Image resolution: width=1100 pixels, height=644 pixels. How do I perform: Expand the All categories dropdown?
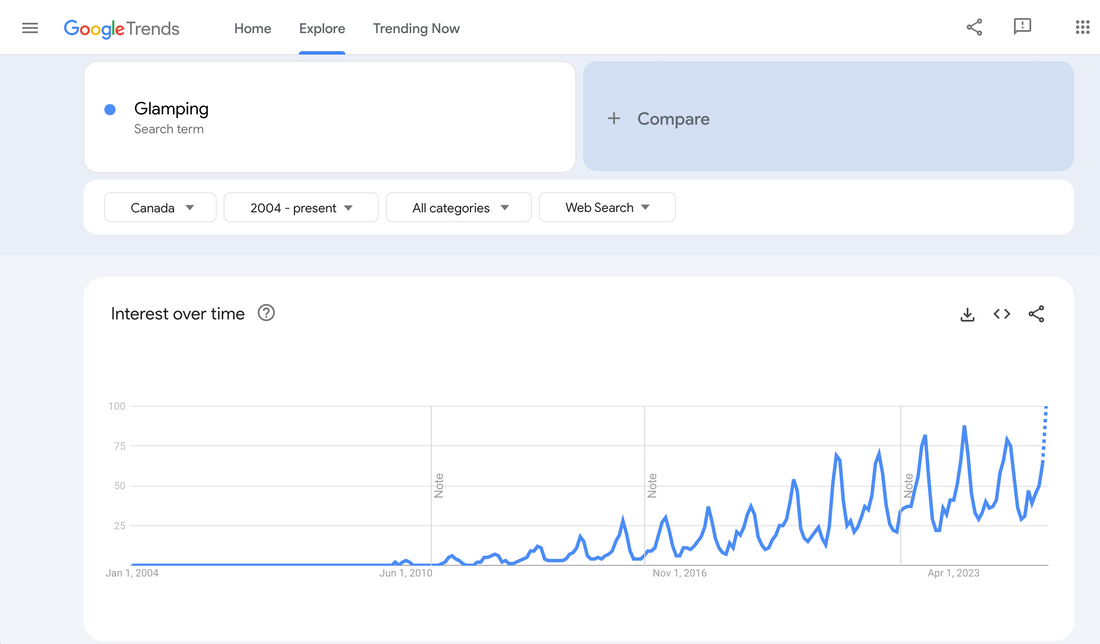(x=459, y=208)
